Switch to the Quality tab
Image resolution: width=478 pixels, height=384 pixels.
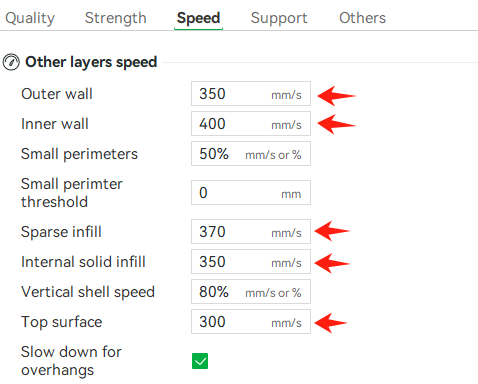(30, 18)
